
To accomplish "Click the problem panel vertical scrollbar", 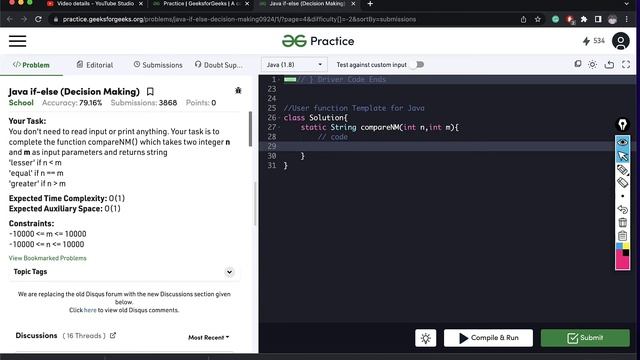I will (x=250, y=129).
